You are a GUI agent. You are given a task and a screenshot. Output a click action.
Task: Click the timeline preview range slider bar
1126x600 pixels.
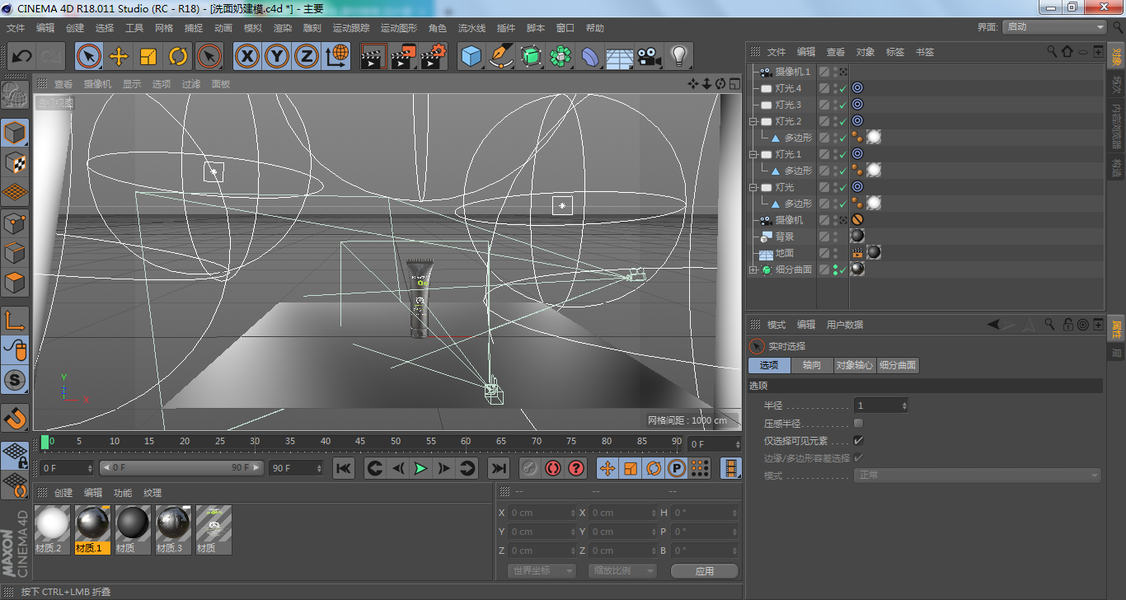tap(182, 468)
